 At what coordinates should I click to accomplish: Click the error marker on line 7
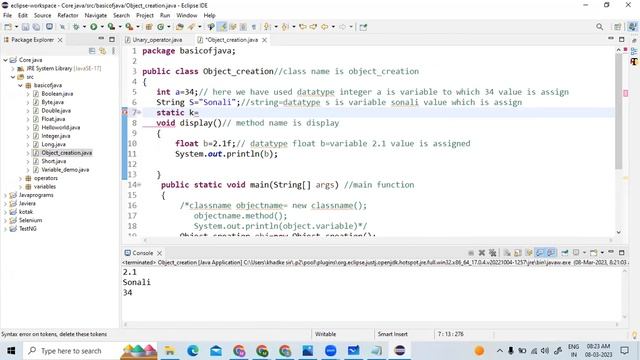pos(125,112)
